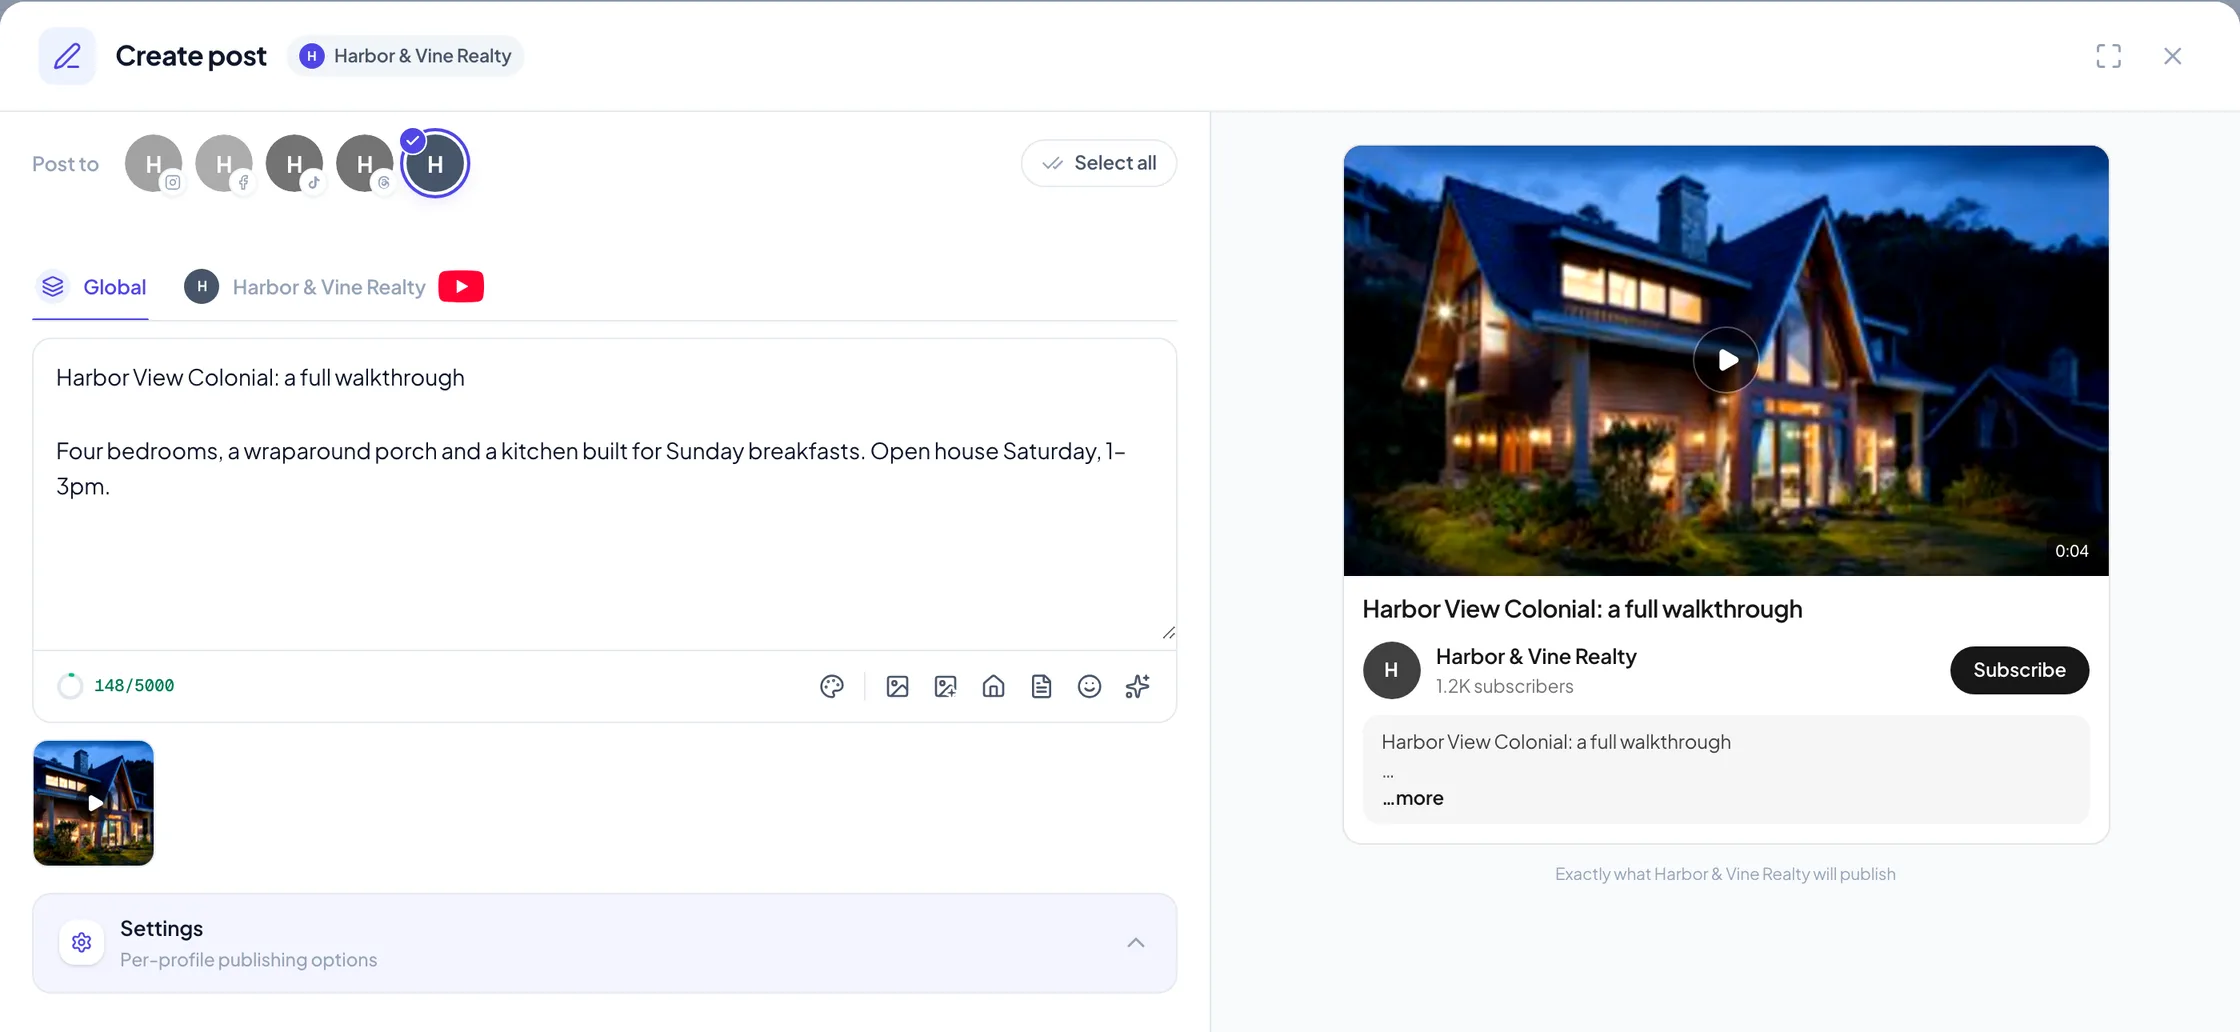This screenshot has height=1032, width=2240.
Task: Click the AI sparkles assistant icon
Action: pyautogui.click(x=1137, y=686)
